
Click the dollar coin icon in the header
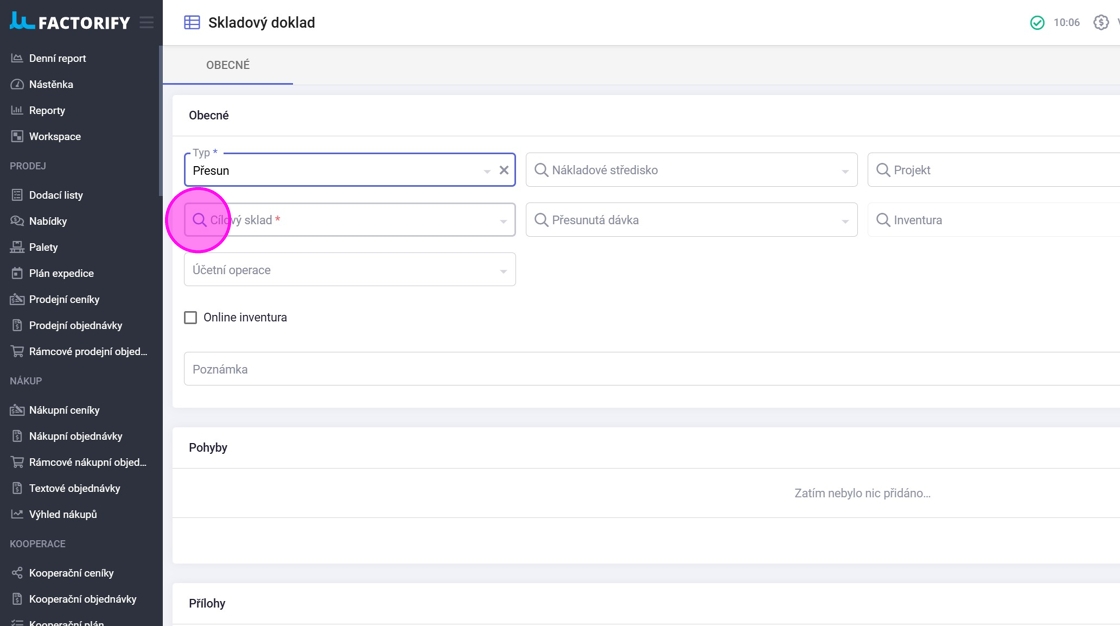[x=1100, y=22]
